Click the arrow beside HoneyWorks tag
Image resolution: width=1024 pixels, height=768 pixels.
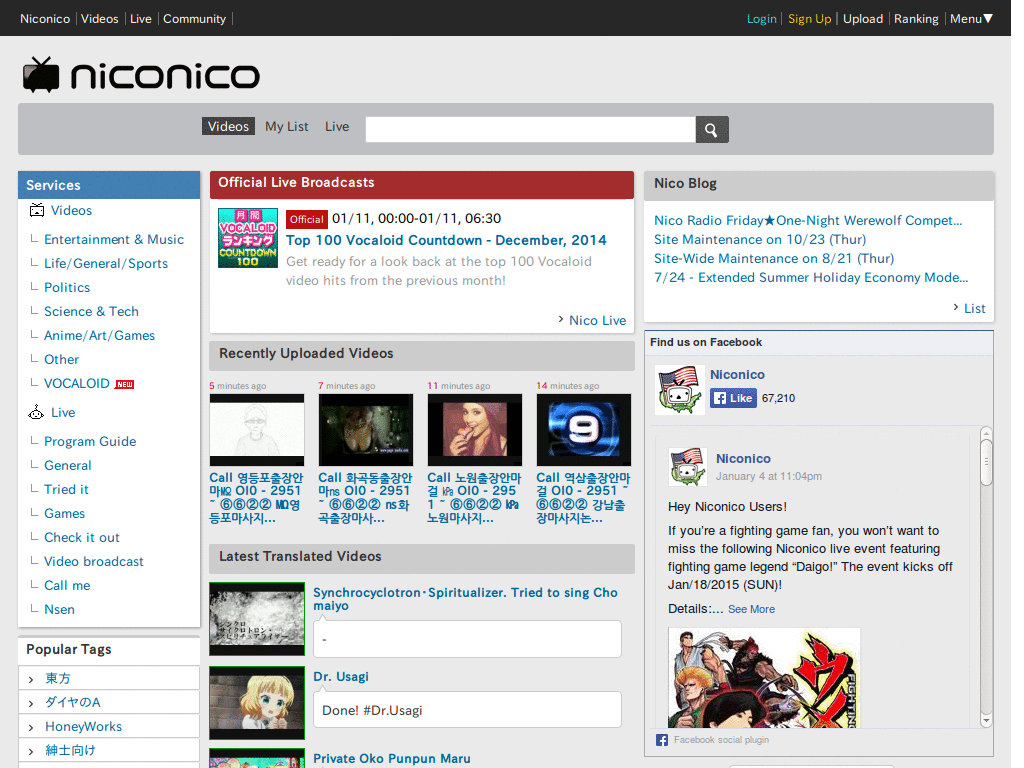point(31,728)
